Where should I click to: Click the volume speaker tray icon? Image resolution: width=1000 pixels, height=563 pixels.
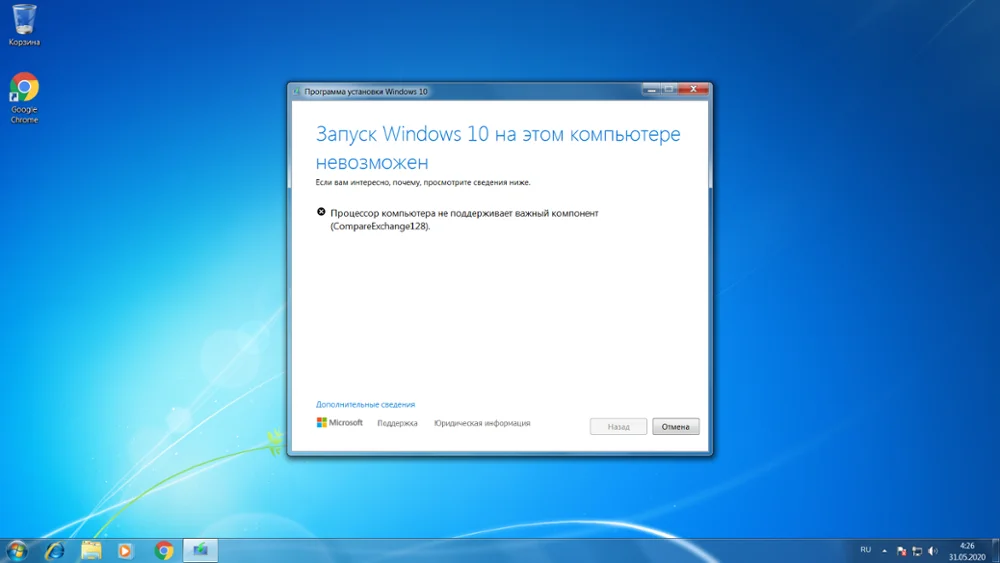point(933,551)
